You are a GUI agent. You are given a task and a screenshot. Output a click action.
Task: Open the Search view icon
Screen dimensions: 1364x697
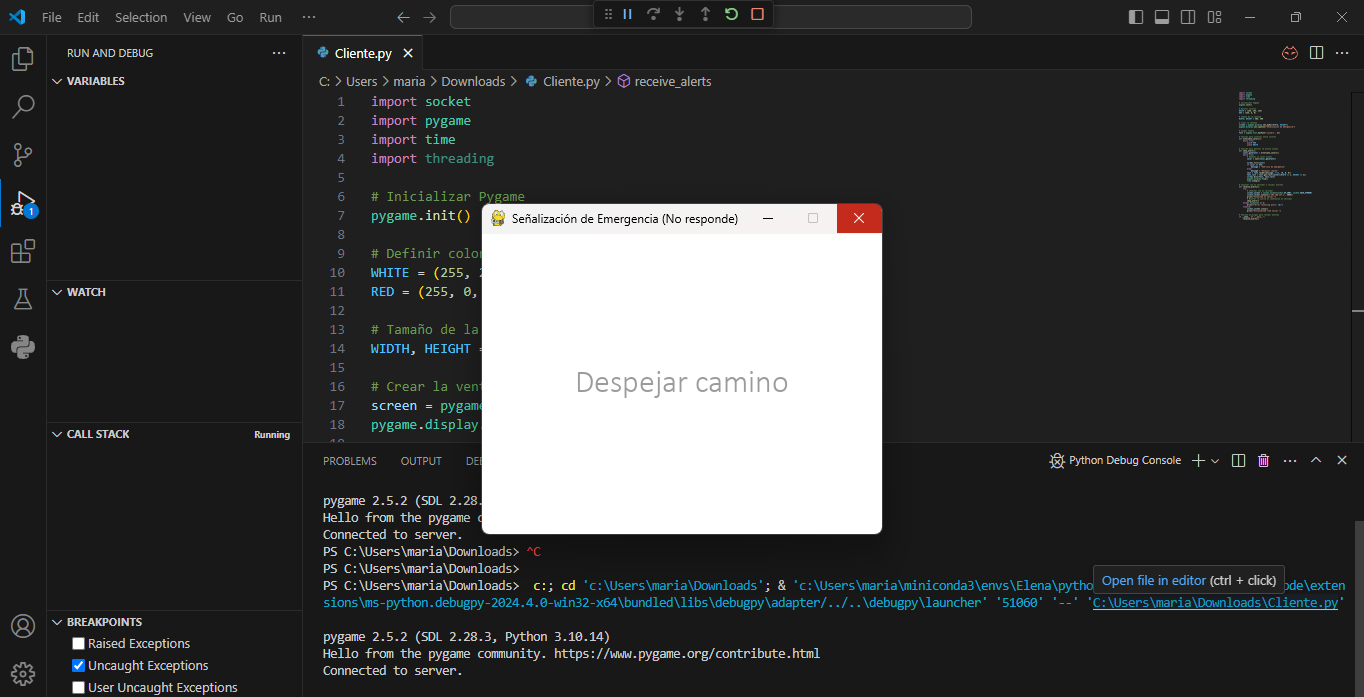click(x=22, y=107)
